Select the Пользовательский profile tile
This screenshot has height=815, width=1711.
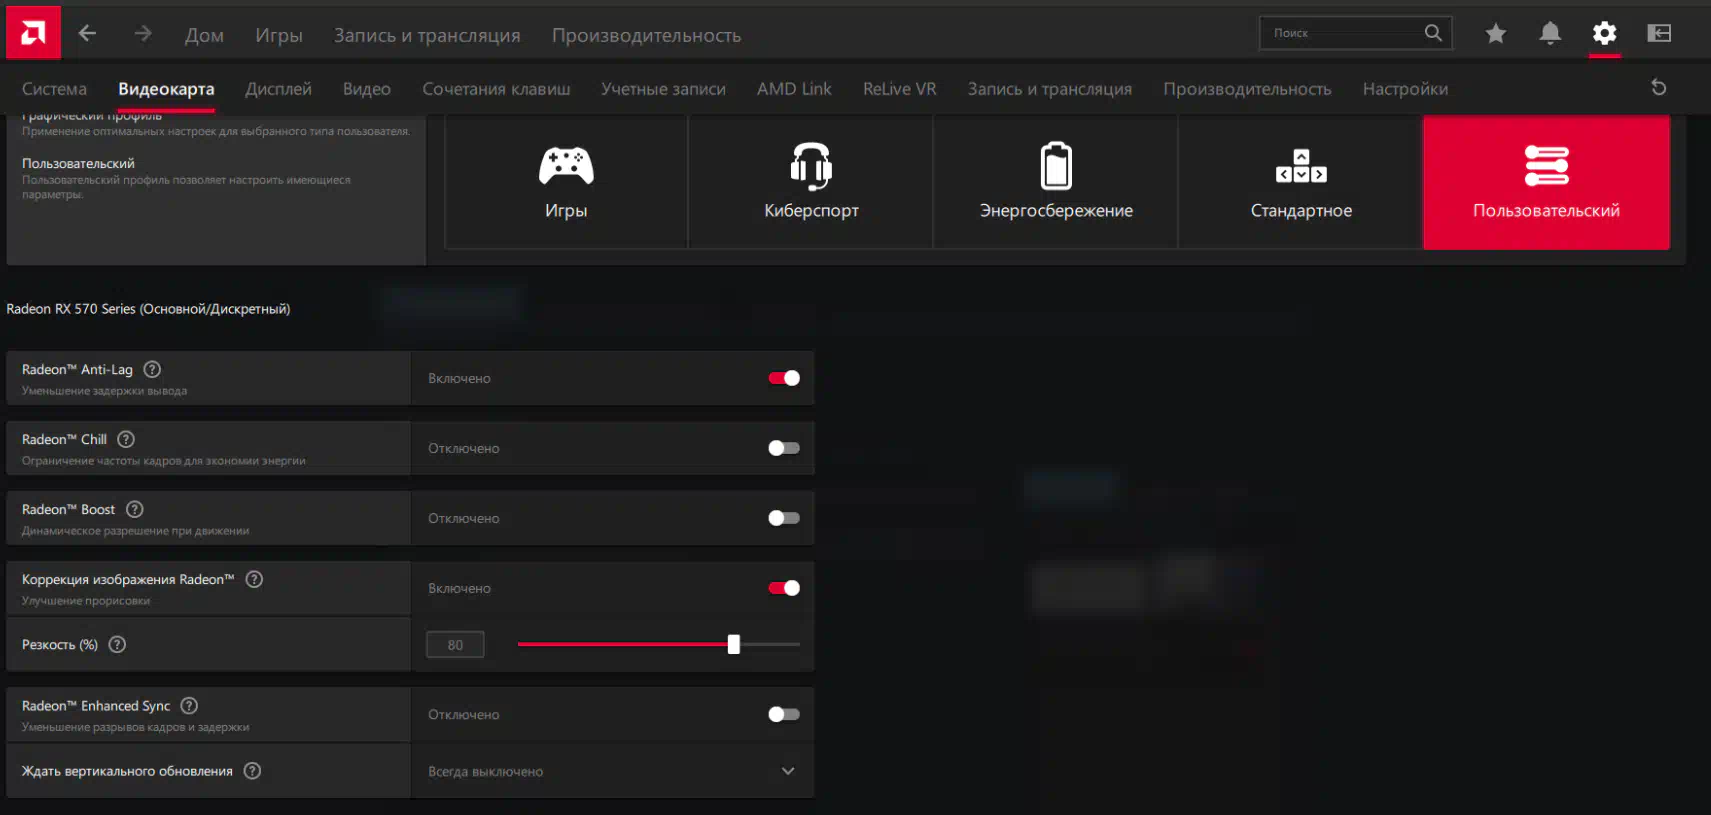(1546, 182)
